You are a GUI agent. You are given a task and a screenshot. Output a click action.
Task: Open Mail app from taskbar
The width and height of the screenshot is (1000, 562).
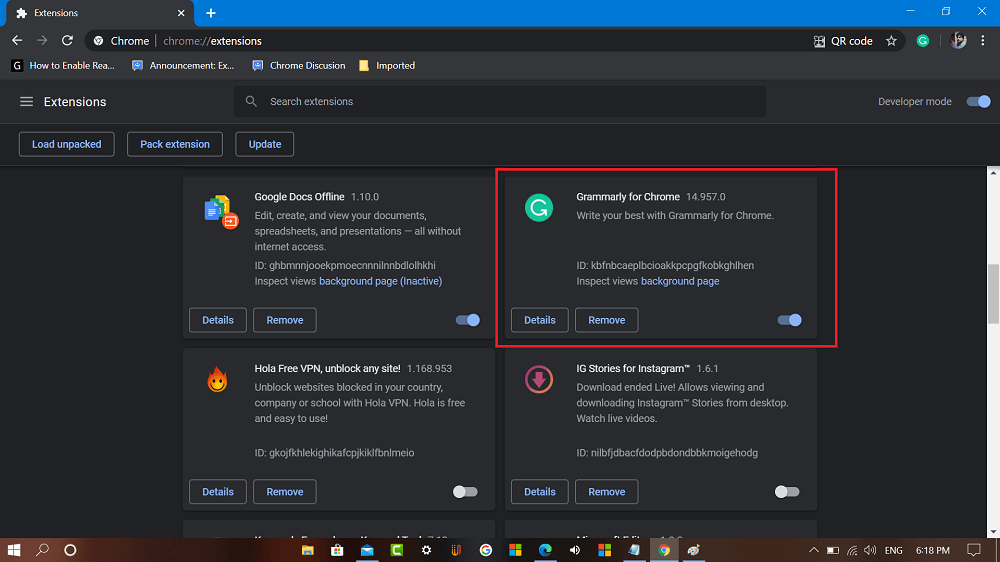[x=367, y=550]
